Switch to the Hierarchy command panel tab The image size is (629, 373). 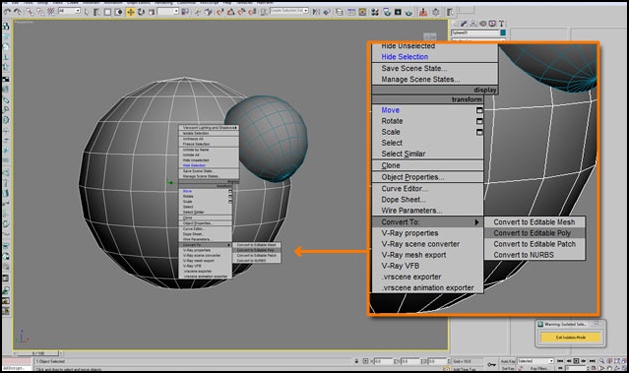[x=473, y=23]
